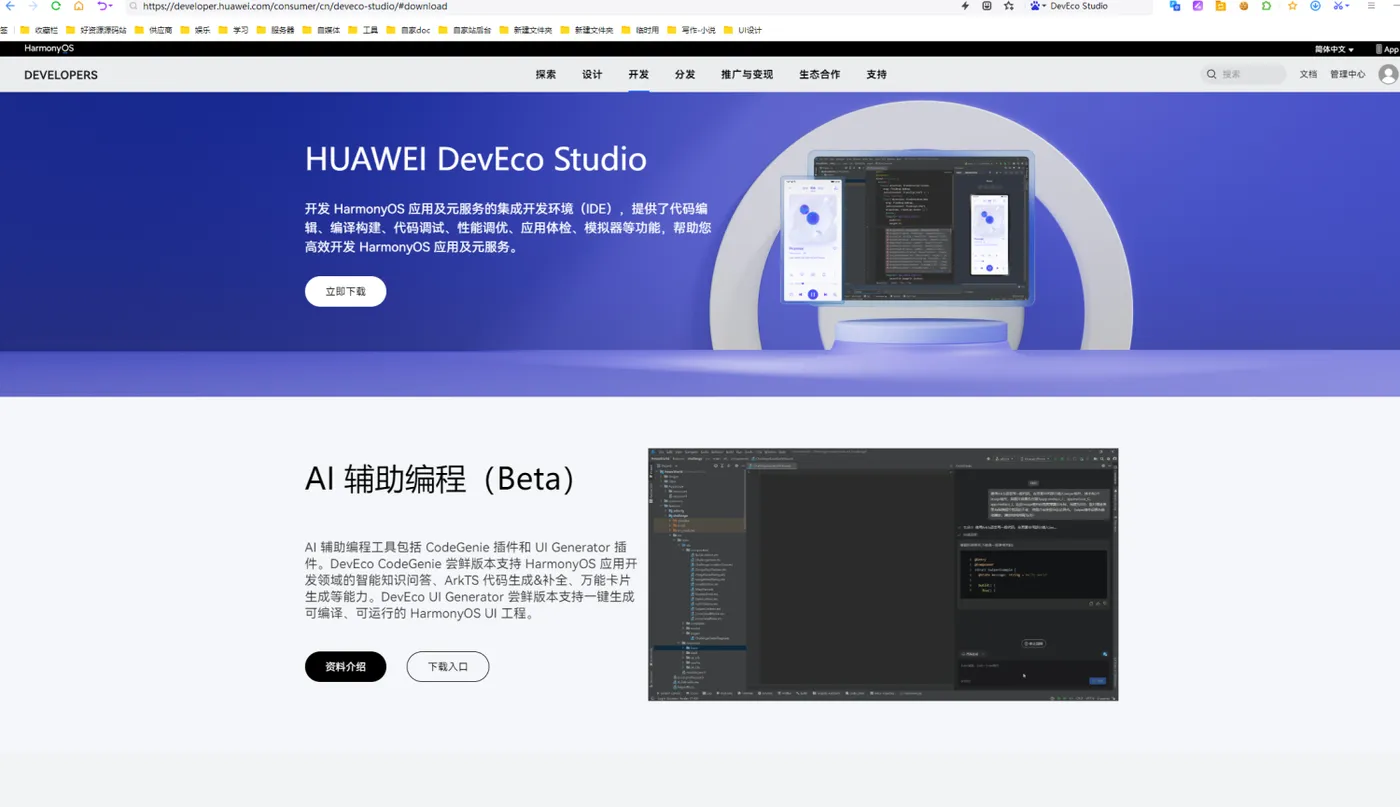Open the 自媒体 bookmark folder
This screenshot has height=807, width=1400.
(x=321, y=30)
